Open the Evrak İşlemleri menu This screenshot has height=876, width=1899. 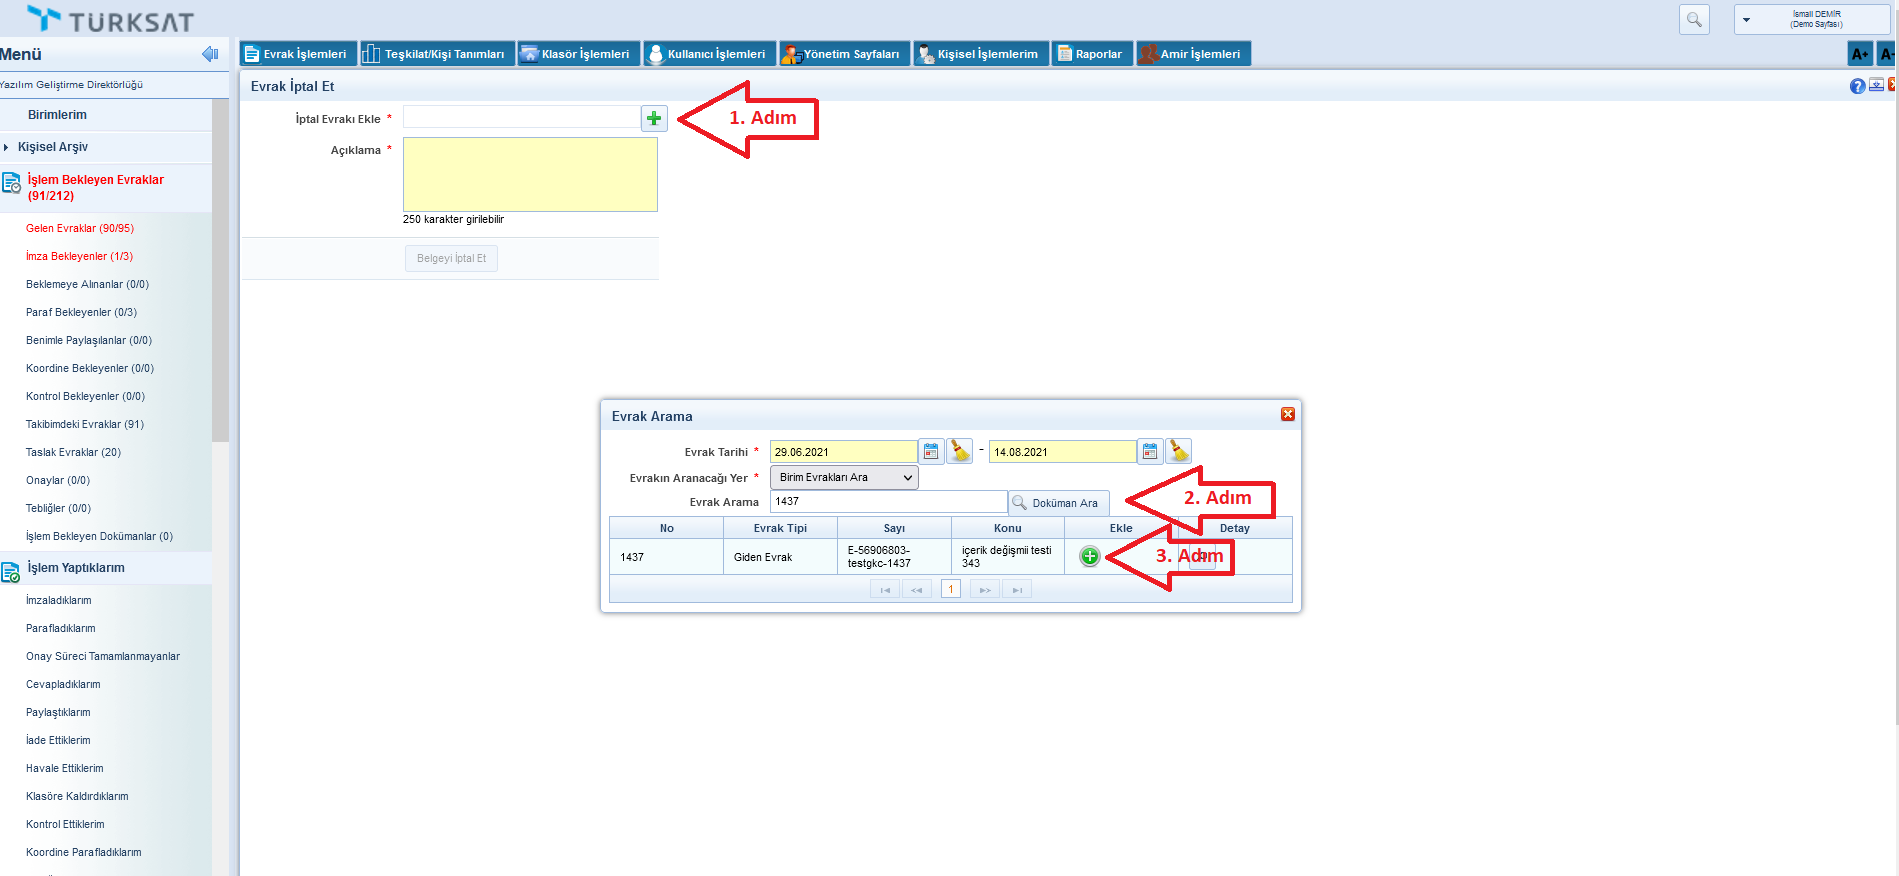pos(295,54)
